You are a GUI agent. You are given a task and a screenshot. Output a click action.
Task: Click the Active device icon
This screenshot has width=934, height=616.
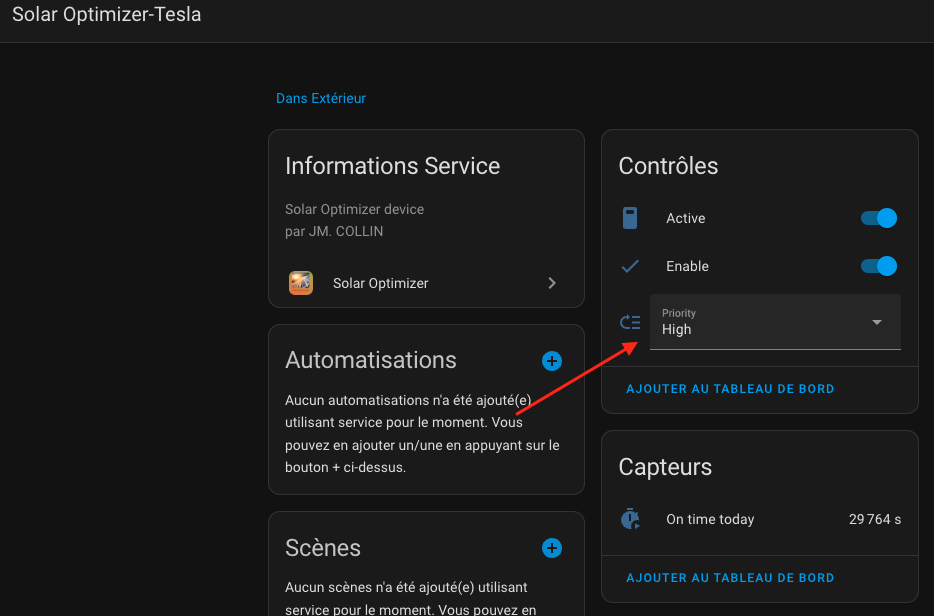point(630,218)
